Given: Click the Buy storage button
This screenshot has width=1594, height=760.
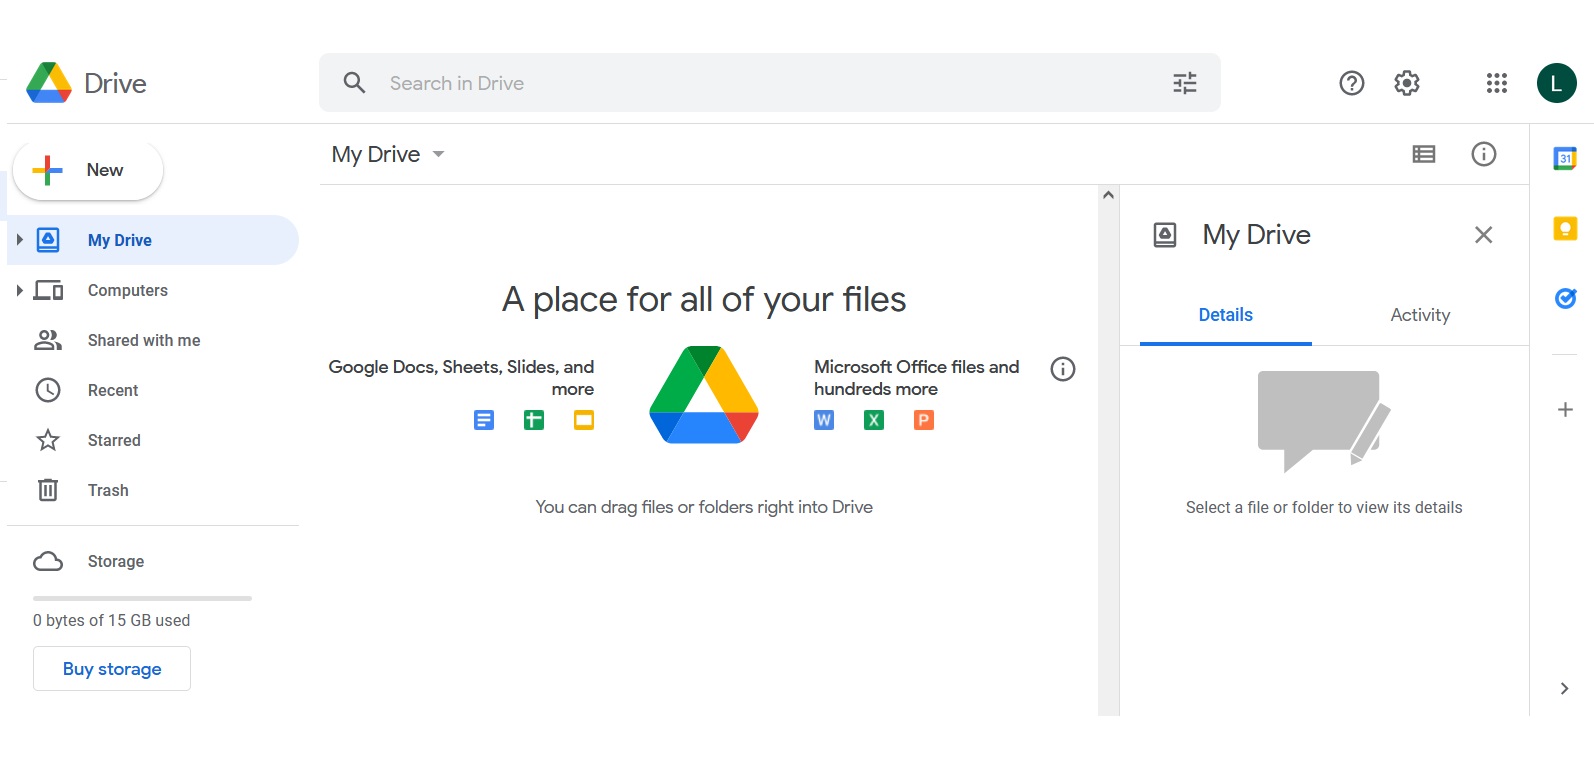Looking at the screenshot, I should coord(112,669).
